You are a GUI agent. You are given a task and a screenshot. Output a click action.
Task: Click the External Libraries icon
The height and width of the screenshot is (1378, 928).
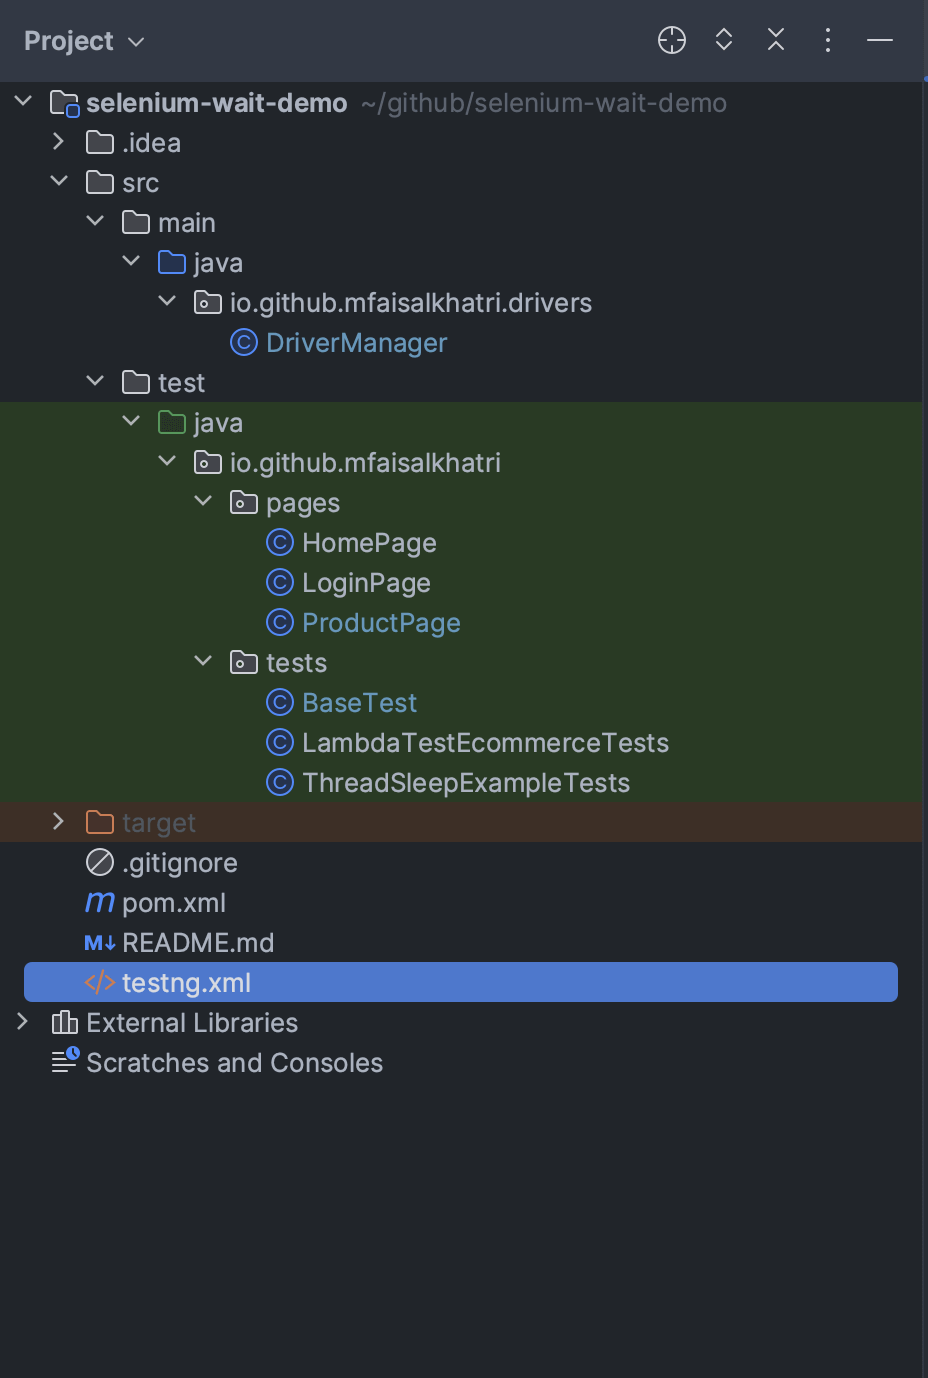point(63,1022)
